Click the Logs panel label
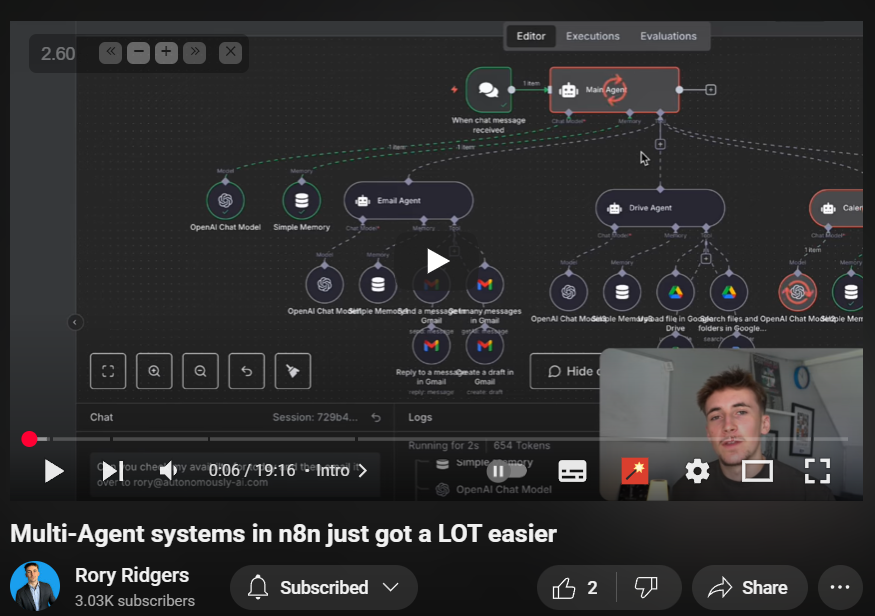Screen dimensions: 875x616 tap(420, 417)
